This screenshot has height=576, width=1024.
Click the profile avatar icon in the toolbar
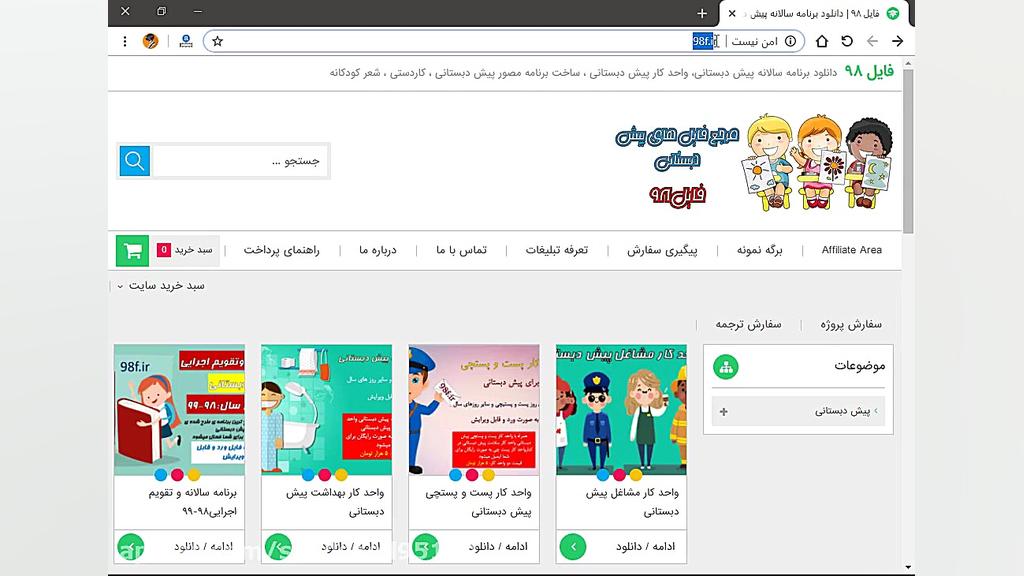[152, 41]
